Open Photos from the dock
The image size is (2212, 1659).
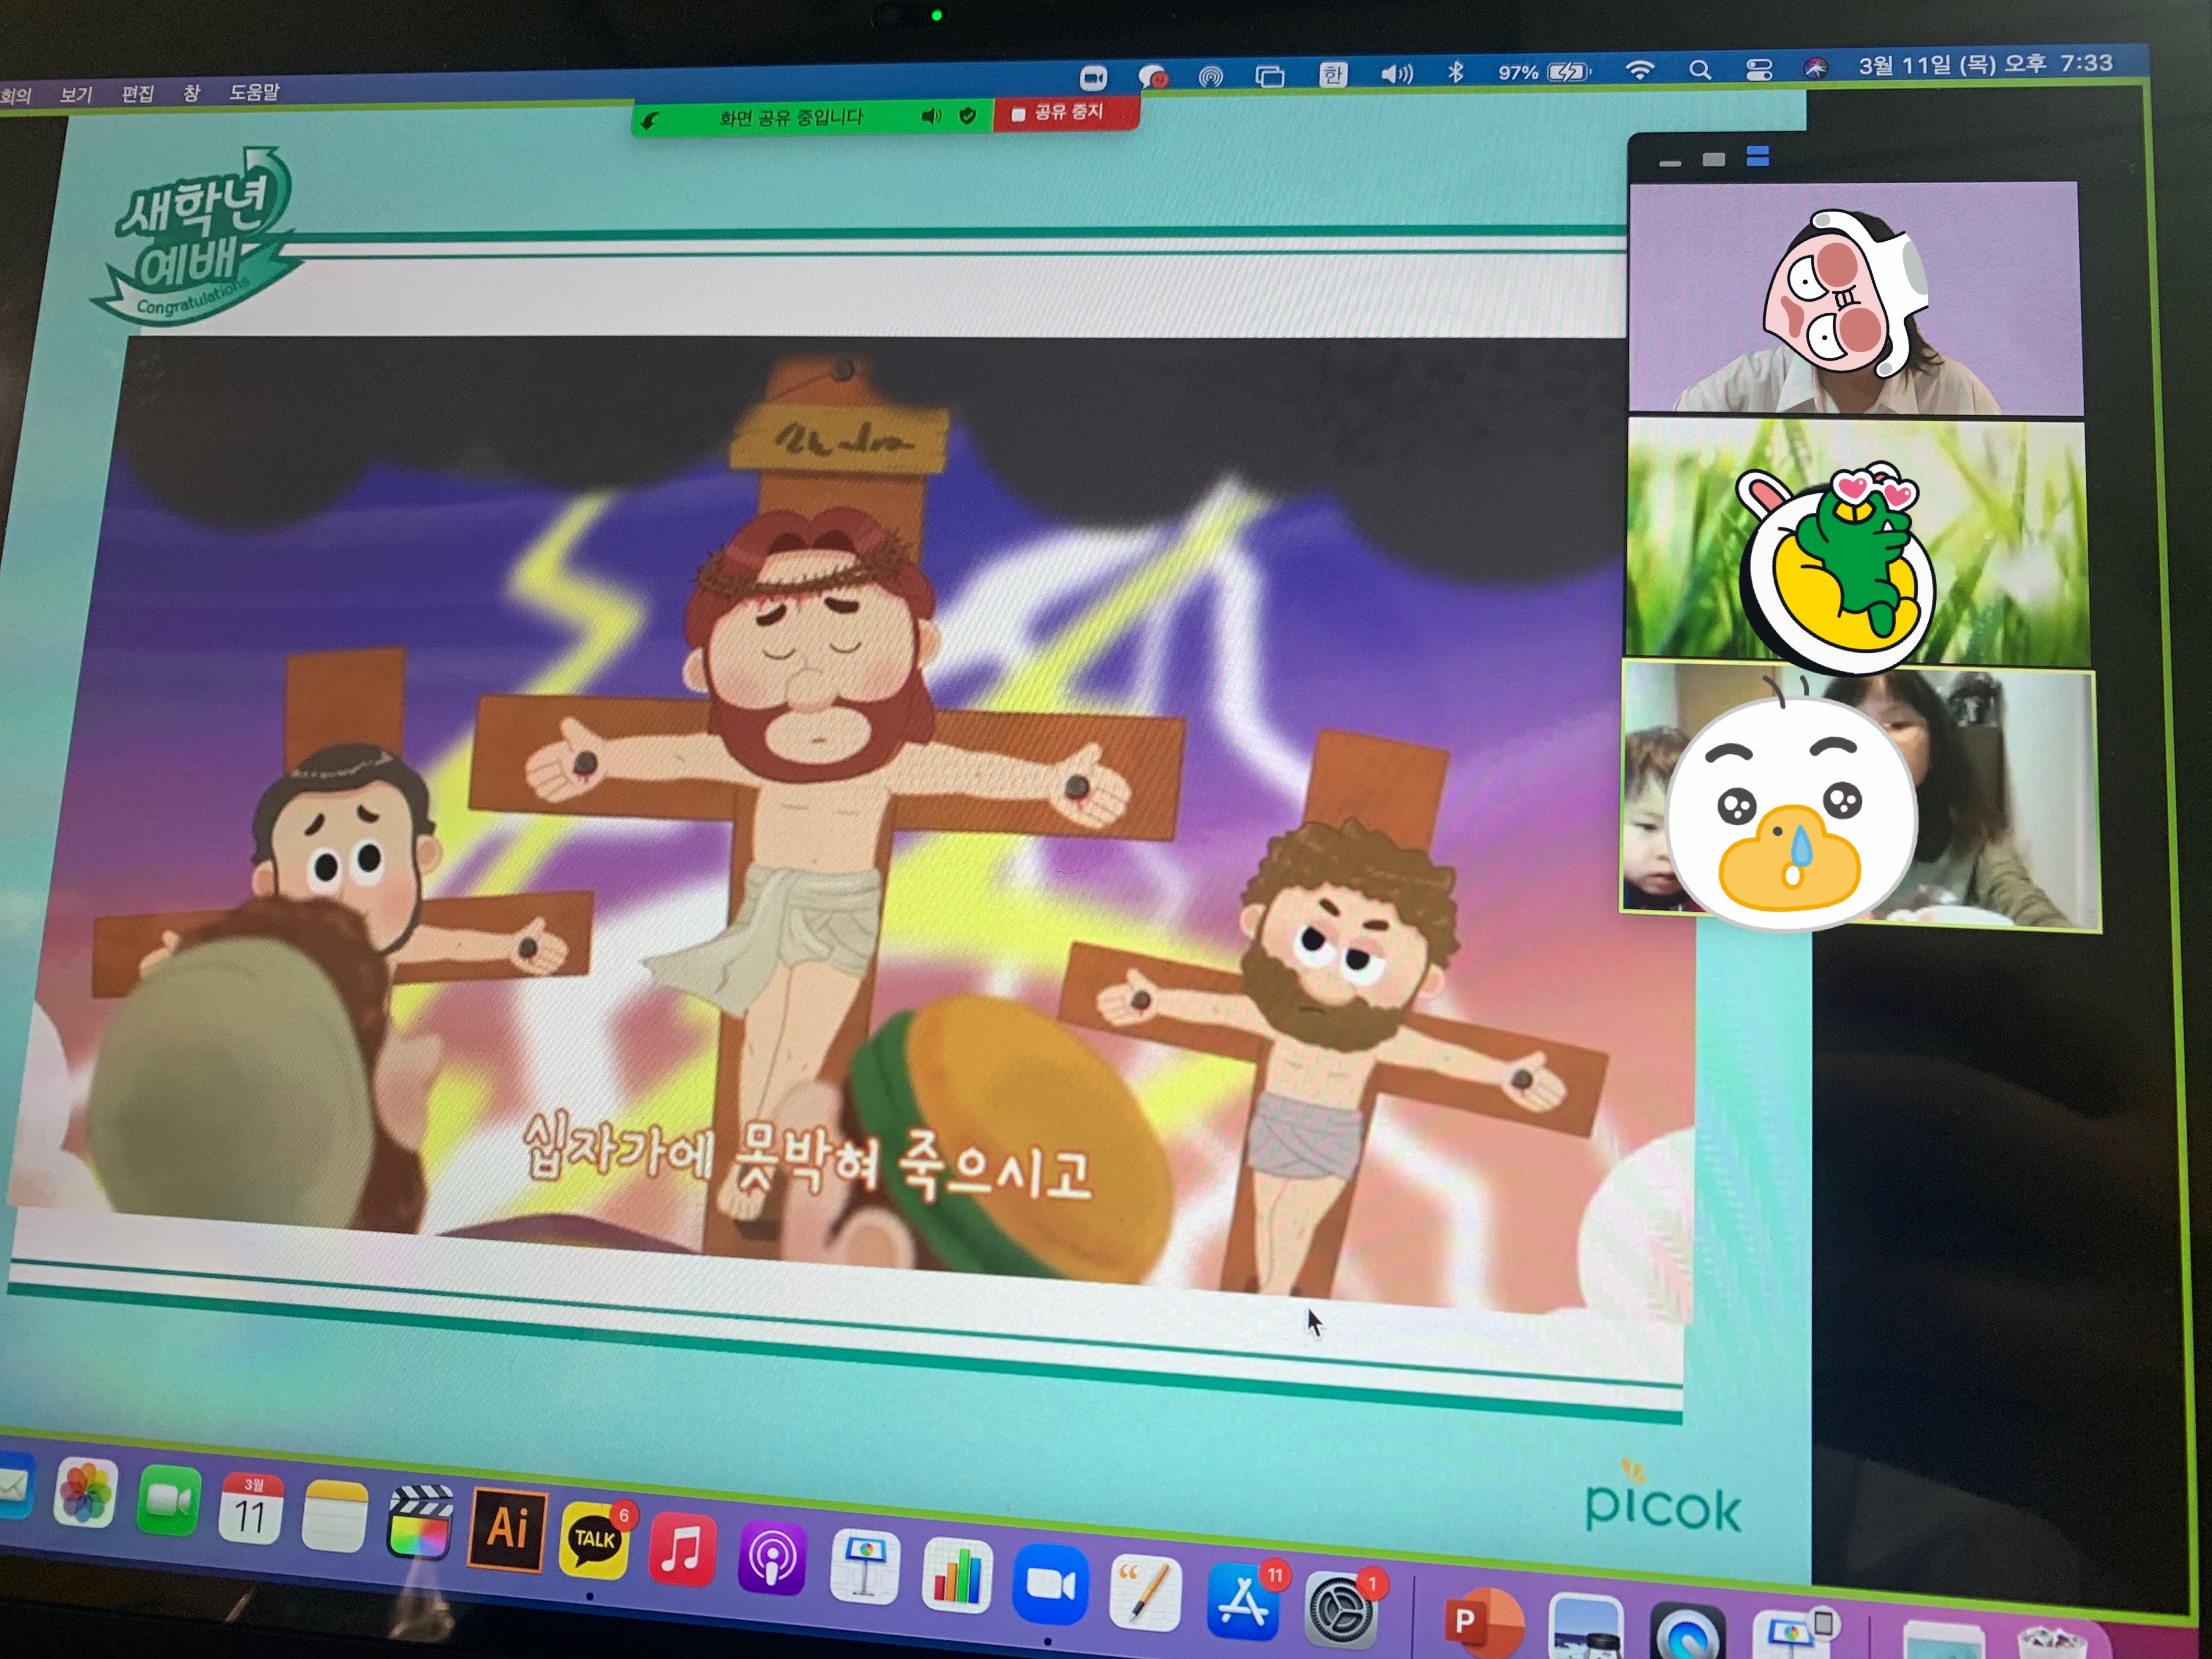(85, 1492)
